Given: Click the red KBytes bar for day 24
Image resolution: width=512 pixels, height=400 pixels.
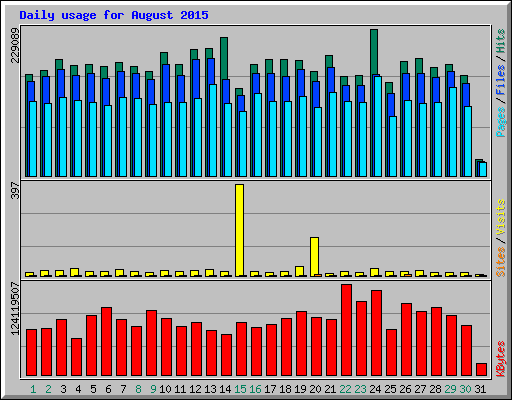Looking at the screenshot, I should pyautogui.click(x=376, y=333).
